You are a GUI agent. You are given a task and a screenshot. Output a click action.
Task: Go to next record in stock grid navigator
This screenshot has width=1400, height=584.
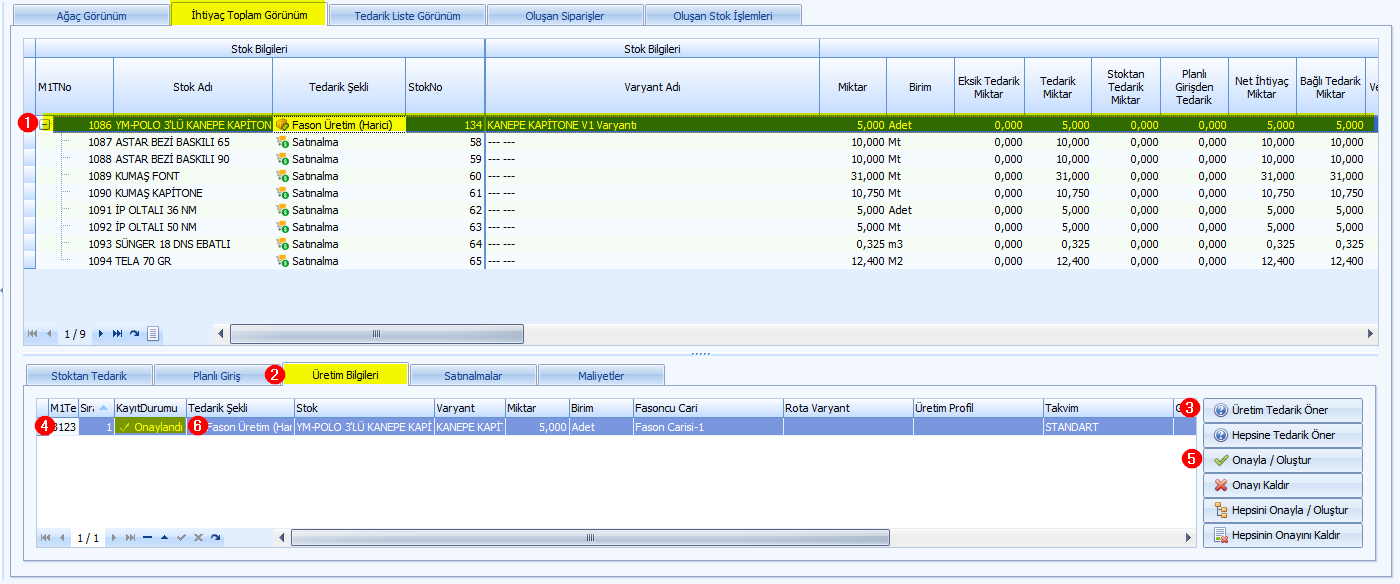point(101,333)
